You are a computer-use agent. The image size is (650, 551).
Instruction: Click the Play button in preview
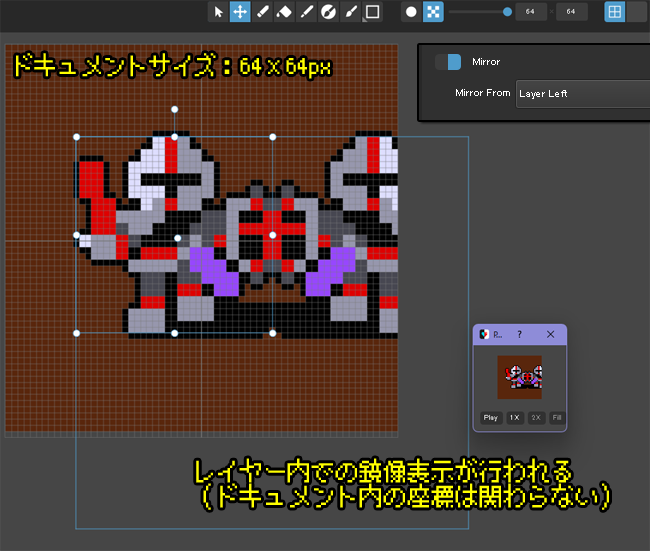pos(491,417)
